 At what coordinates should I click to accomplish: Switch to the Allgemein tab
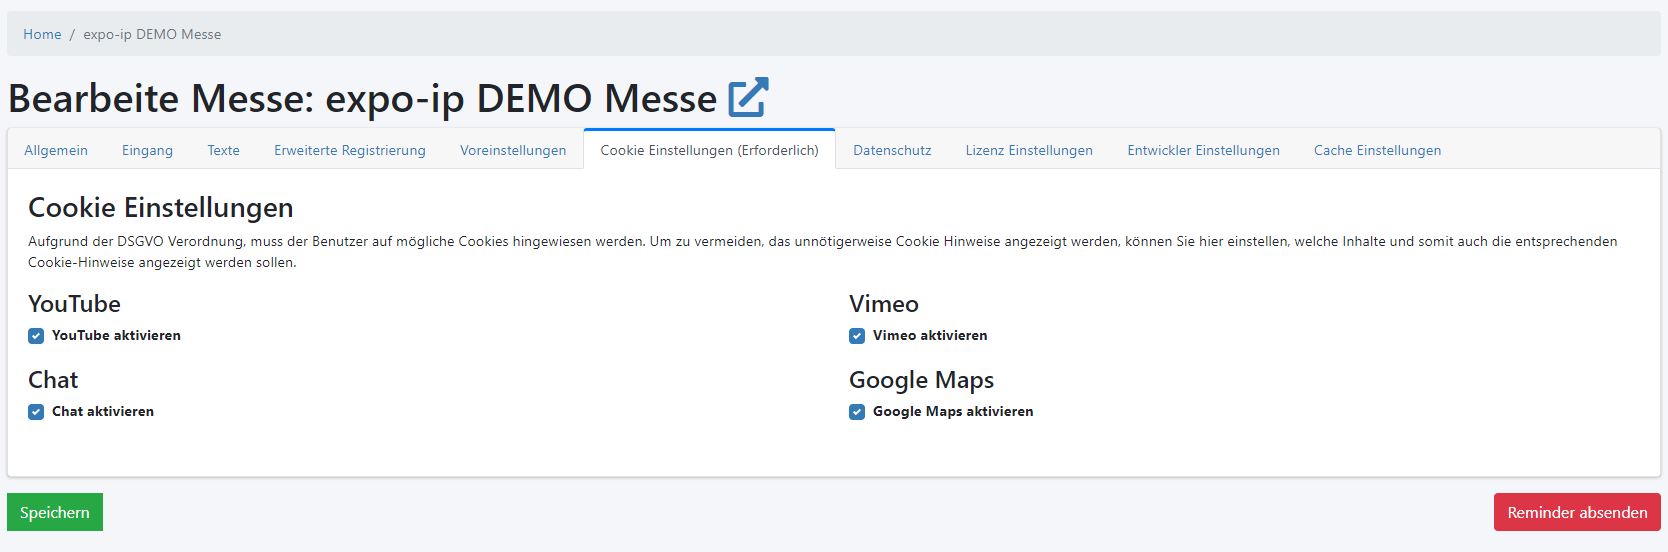[x=56, y=150]
